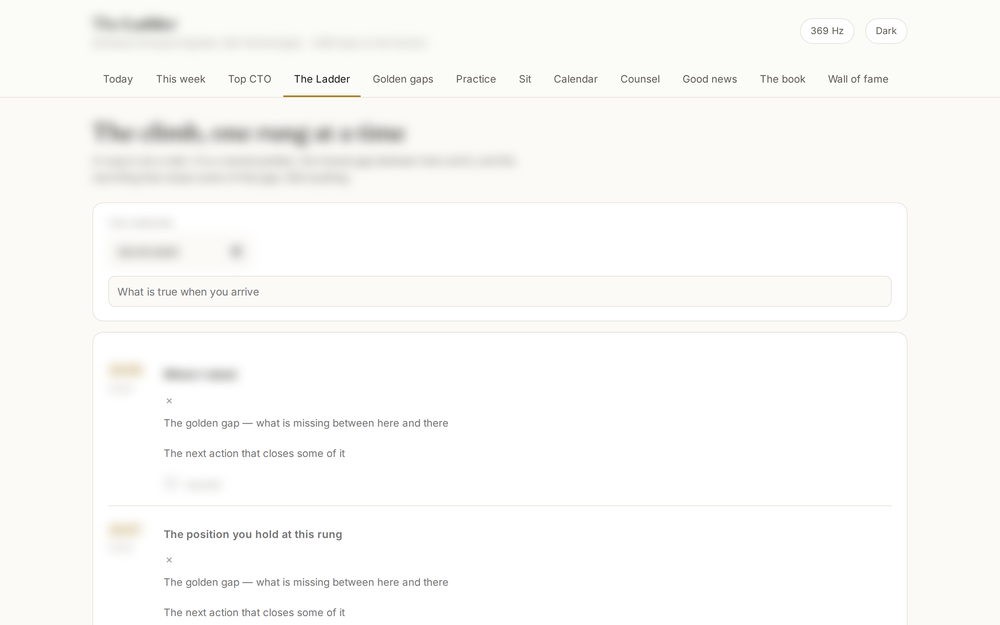Screen dimensions: 1000x625
Task: Switch to the This week tab
Action: (180, 79)
